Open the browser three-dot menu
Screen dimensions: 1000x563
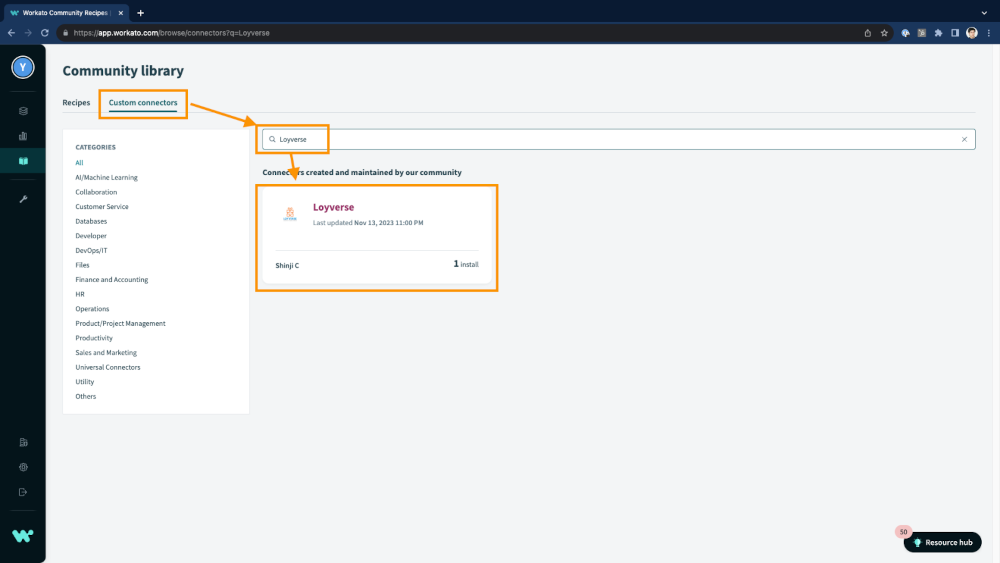(987, 32)
